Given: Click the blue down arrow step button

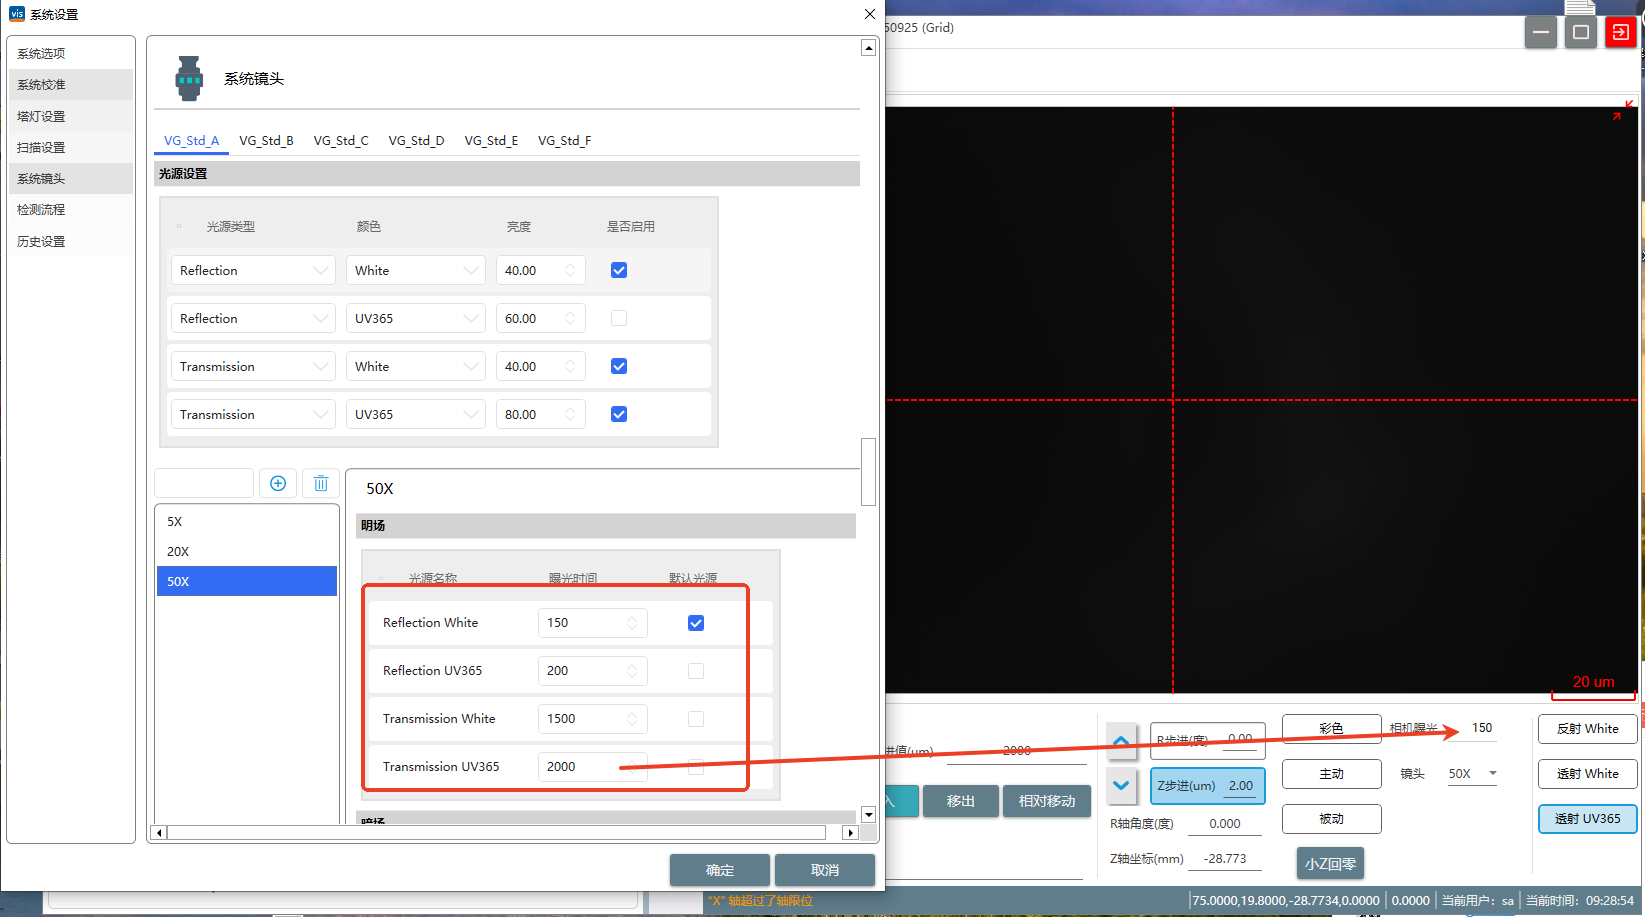Looking at the screenshot, I should point(1121,785).
